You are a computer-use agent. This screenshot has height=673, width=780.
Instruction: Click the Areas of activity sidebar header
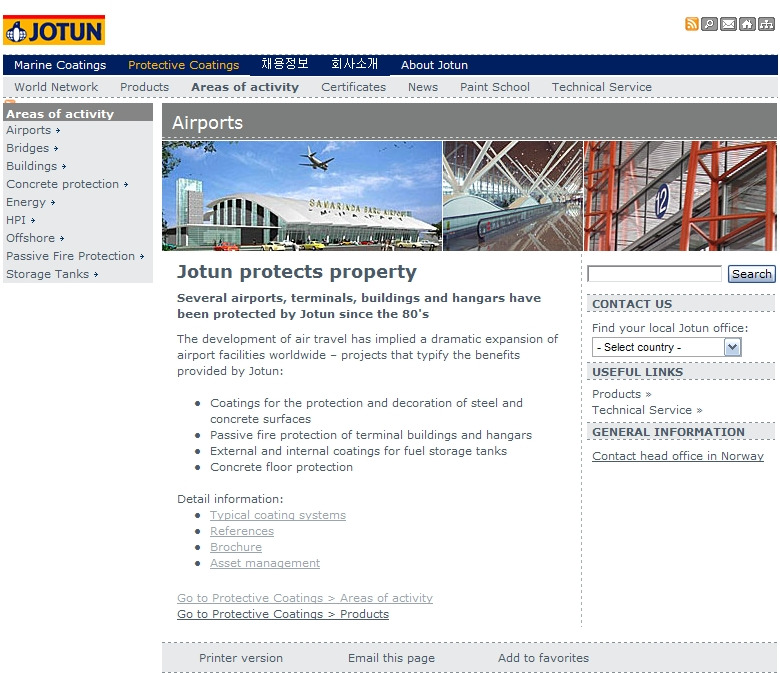(78, 113)
